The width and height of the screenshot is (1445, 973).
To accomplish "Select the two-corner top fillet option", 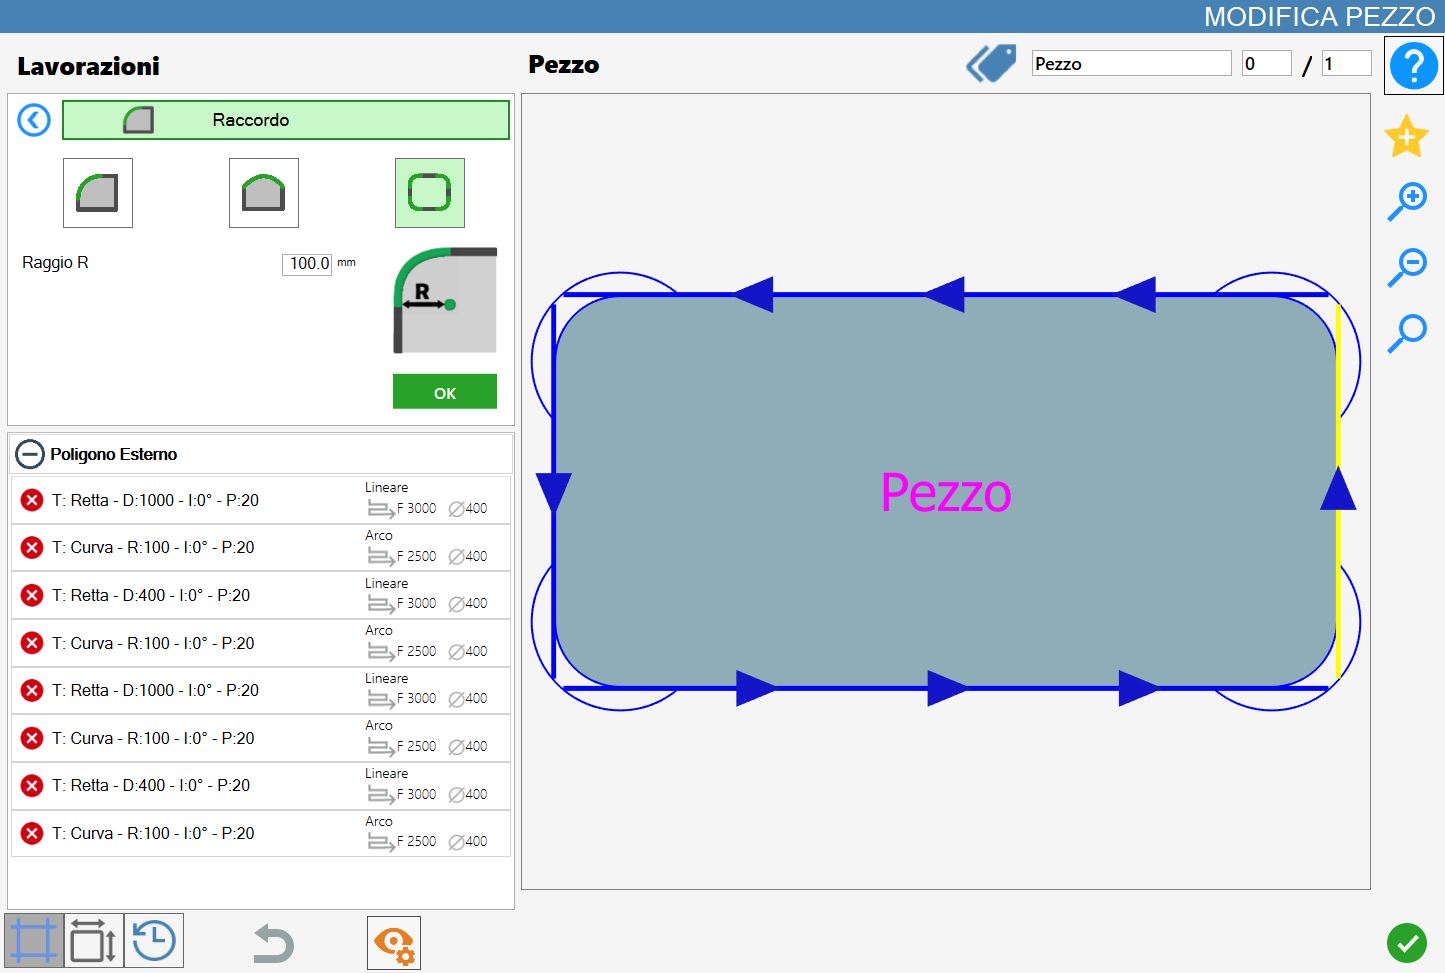I will (264, 193).
